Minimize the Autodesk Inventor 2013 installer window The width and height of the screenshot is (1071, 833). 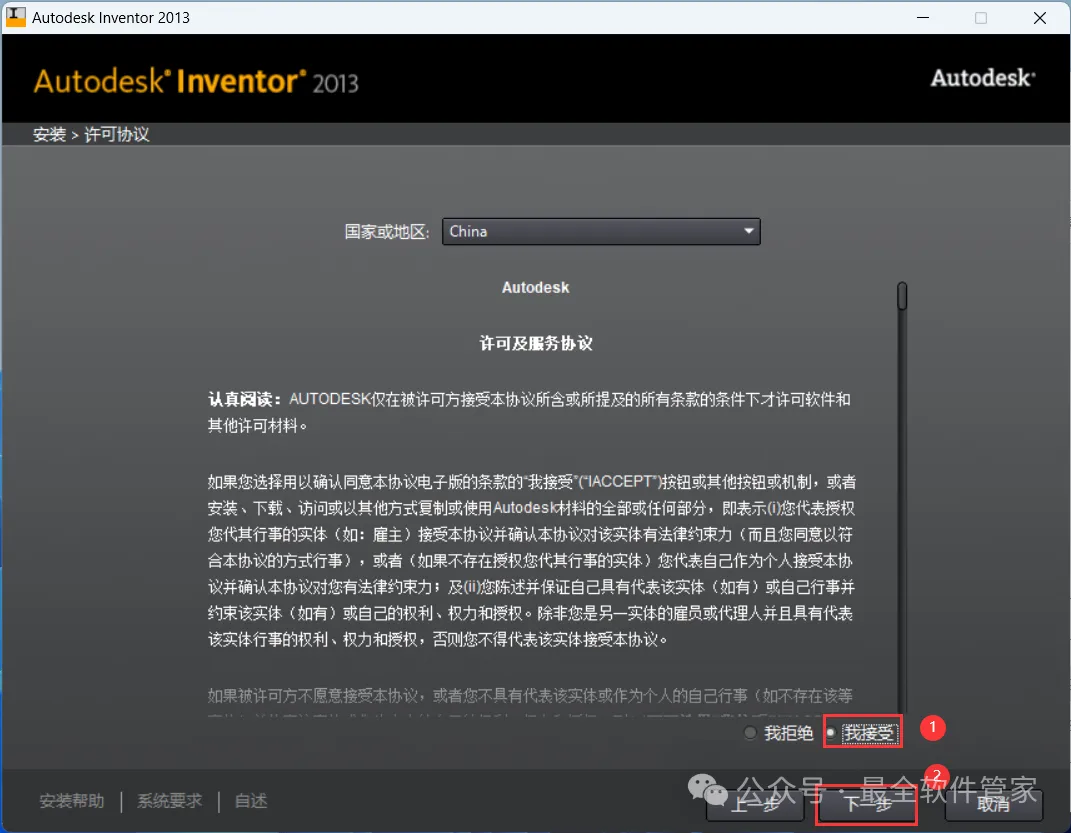click(923, 18)
